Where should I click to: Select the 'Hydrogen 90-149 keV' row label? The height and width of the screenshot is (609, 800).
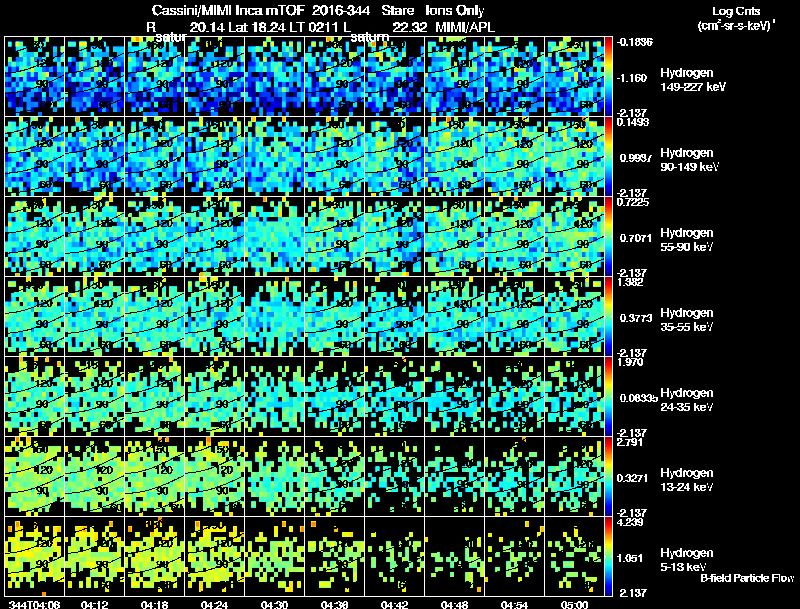pos(689,160)
